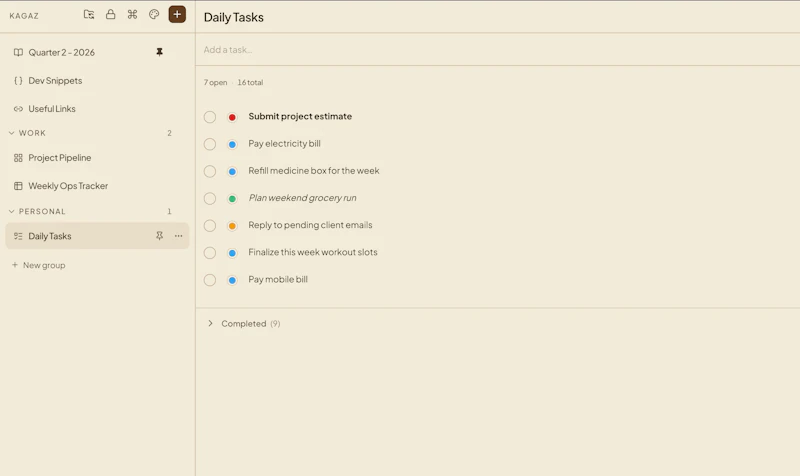This screenshot has width=800, height=476.
Task: Focus the Add a task input field
Action: (x=497, y=49)
